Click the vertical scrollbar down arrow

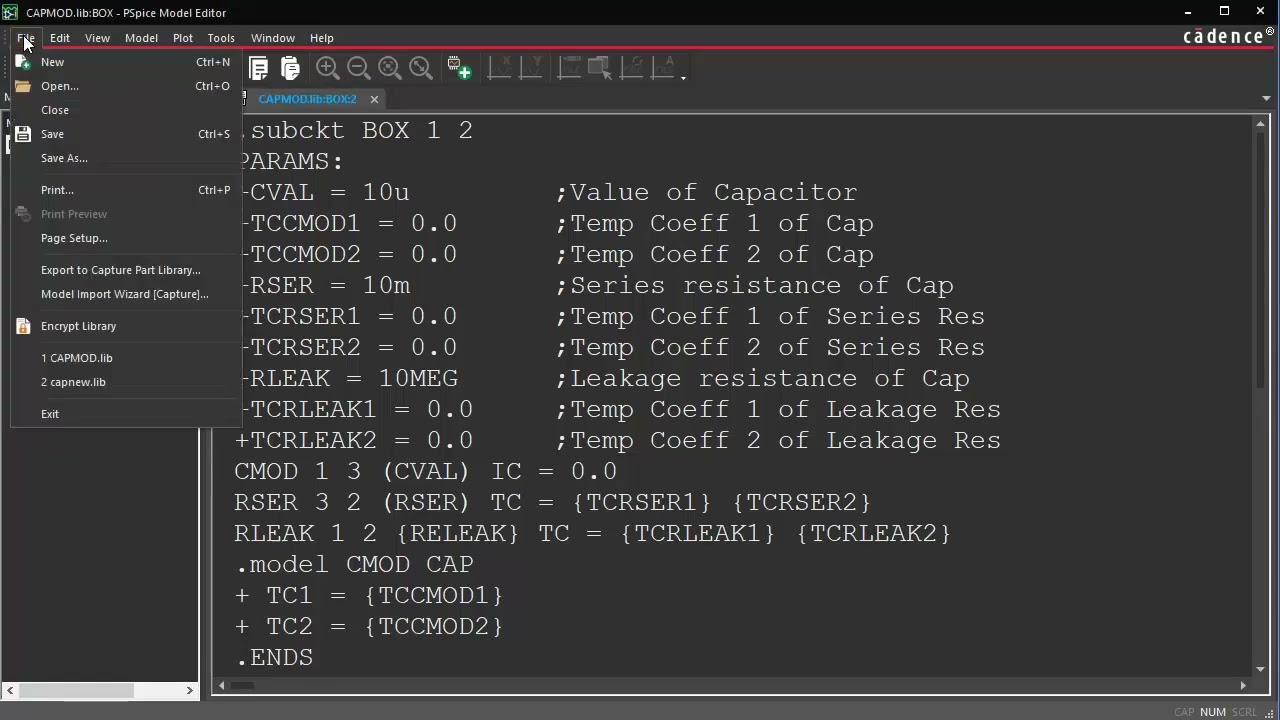tap(1261, 669)
